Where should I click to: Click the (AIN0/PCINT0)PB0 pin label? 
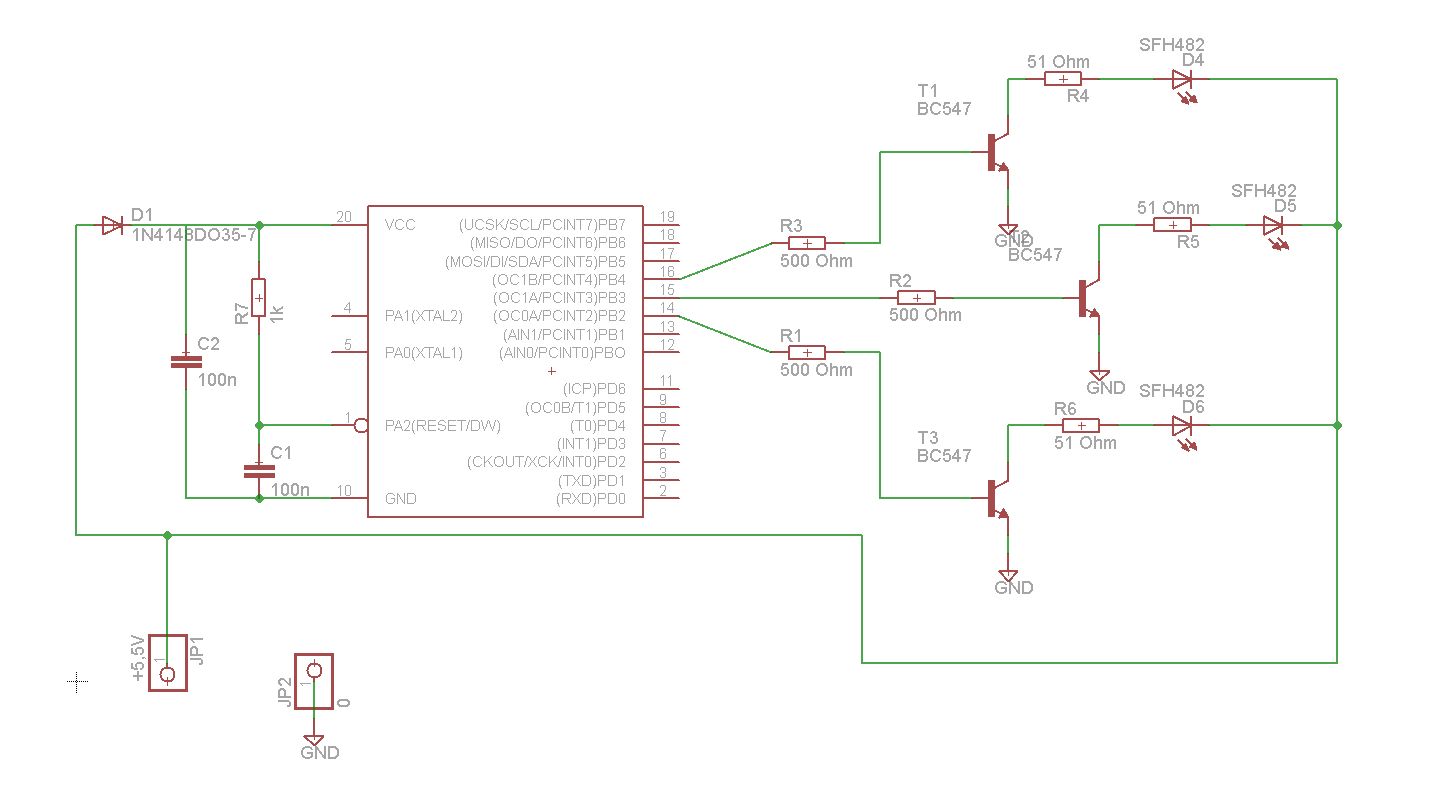[562, 352]
